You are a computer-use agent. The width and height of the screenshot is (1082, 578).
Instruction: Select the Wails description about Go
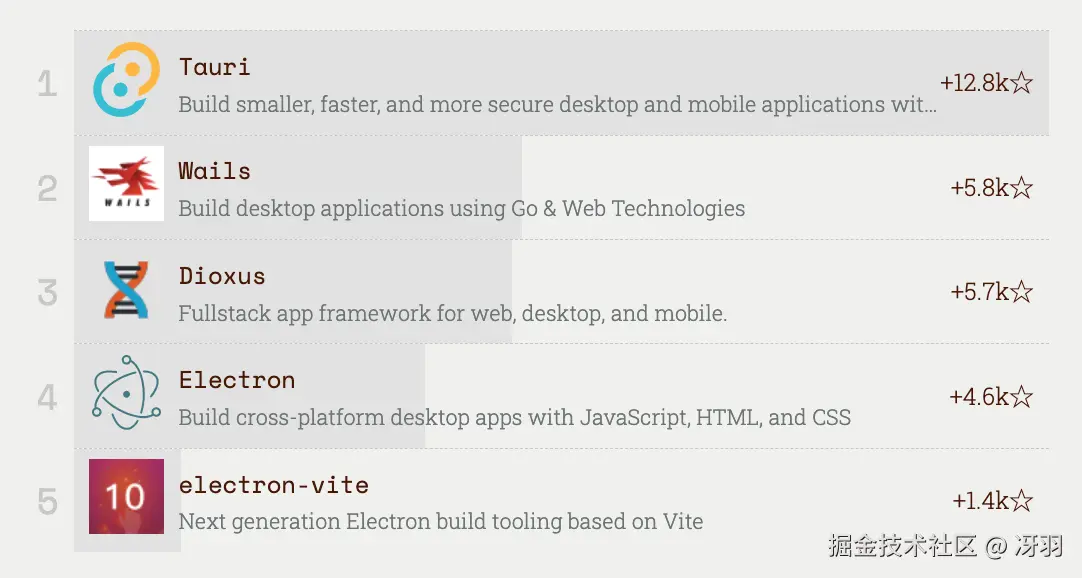click(461, 209)
